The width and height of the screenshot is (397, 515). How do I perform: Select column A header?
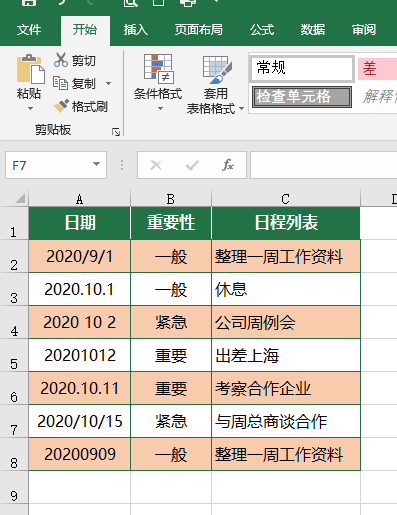coord(79,199)
